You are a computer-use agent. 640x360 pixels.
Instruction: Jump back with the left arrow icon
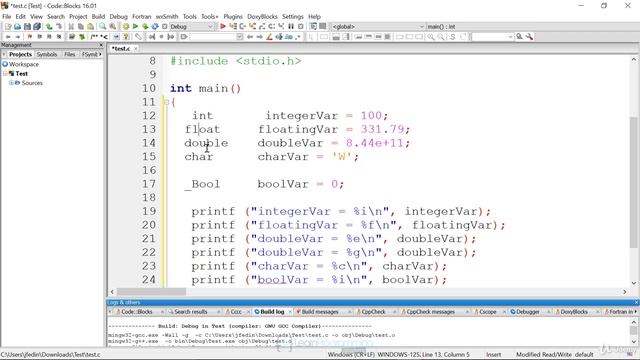(x=8, y=37)
